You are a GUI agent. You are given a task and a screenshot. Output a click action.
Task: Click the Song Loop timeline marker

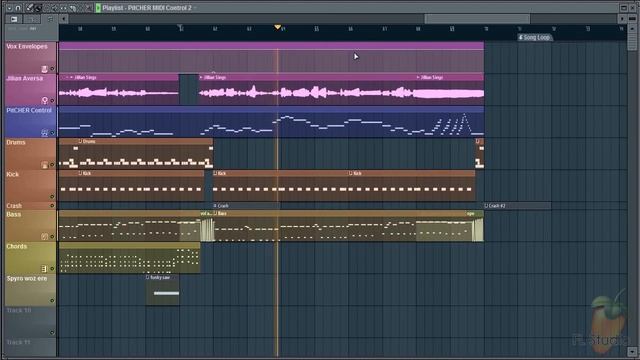(x=535, y=38)
